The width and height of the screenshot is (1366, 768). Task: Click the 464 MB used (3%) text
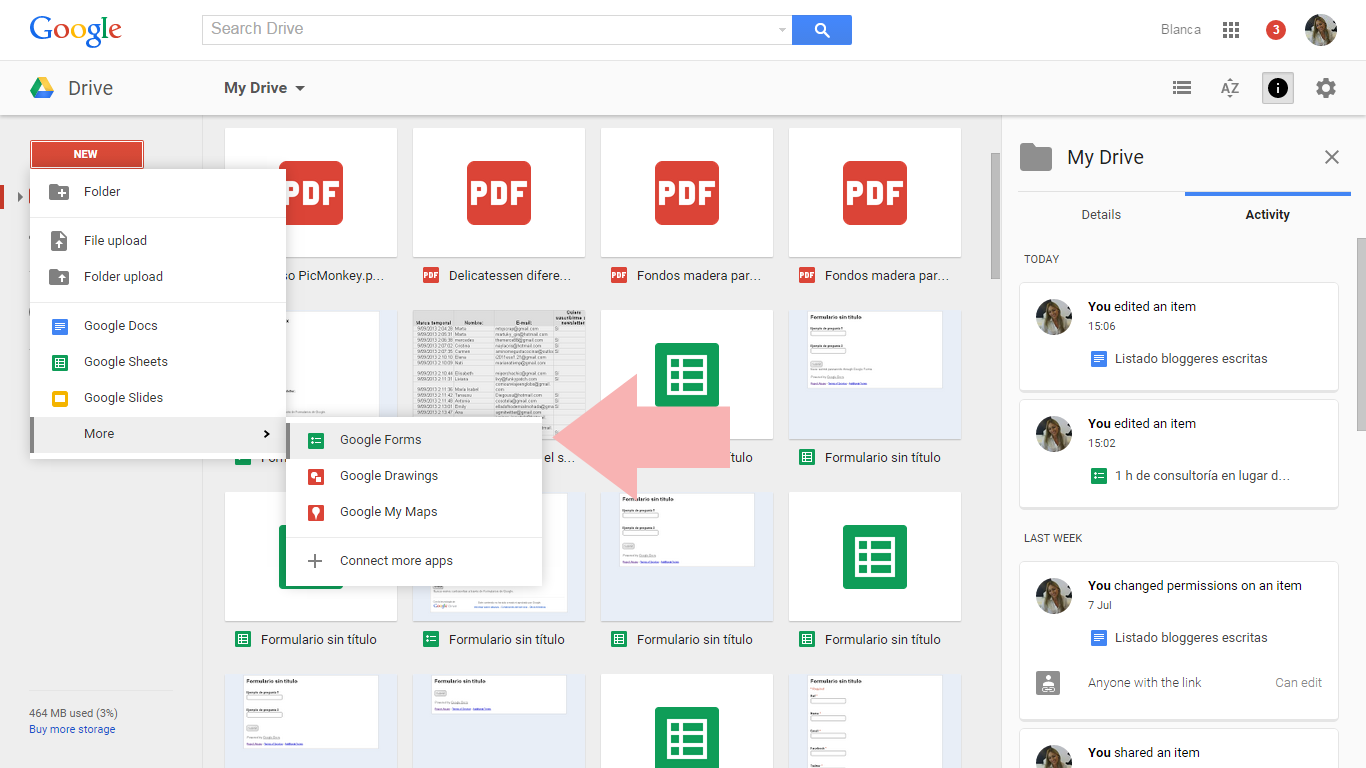pyautogui.click(x=73, y=713)
